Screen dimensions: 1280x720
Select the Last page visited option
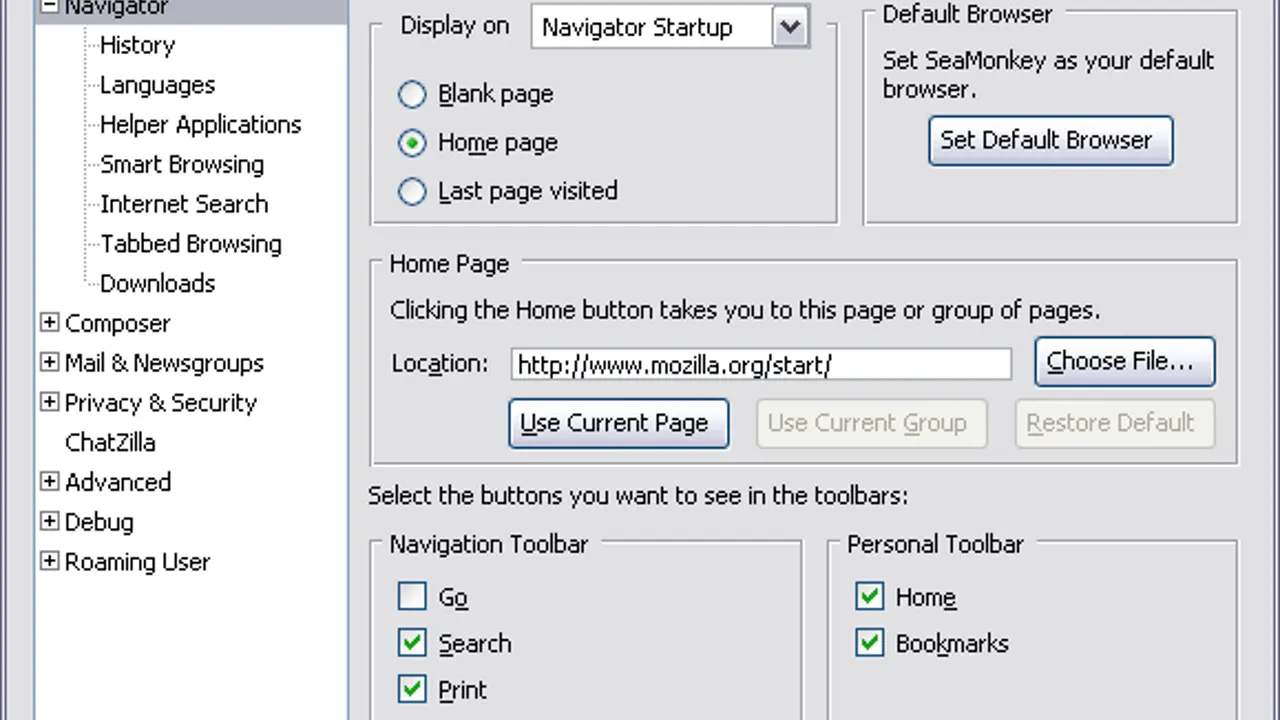click(x=412, y=191)
